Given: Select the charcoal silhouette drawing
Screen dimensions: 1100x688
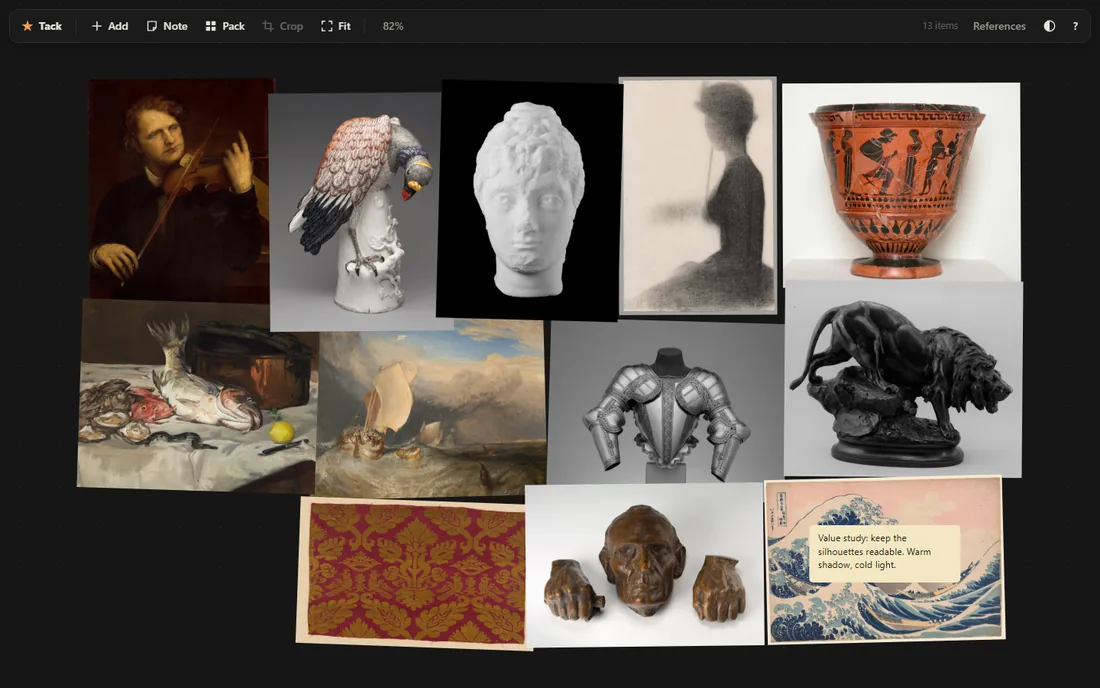Looking at the screenshot, I should 699,196.
